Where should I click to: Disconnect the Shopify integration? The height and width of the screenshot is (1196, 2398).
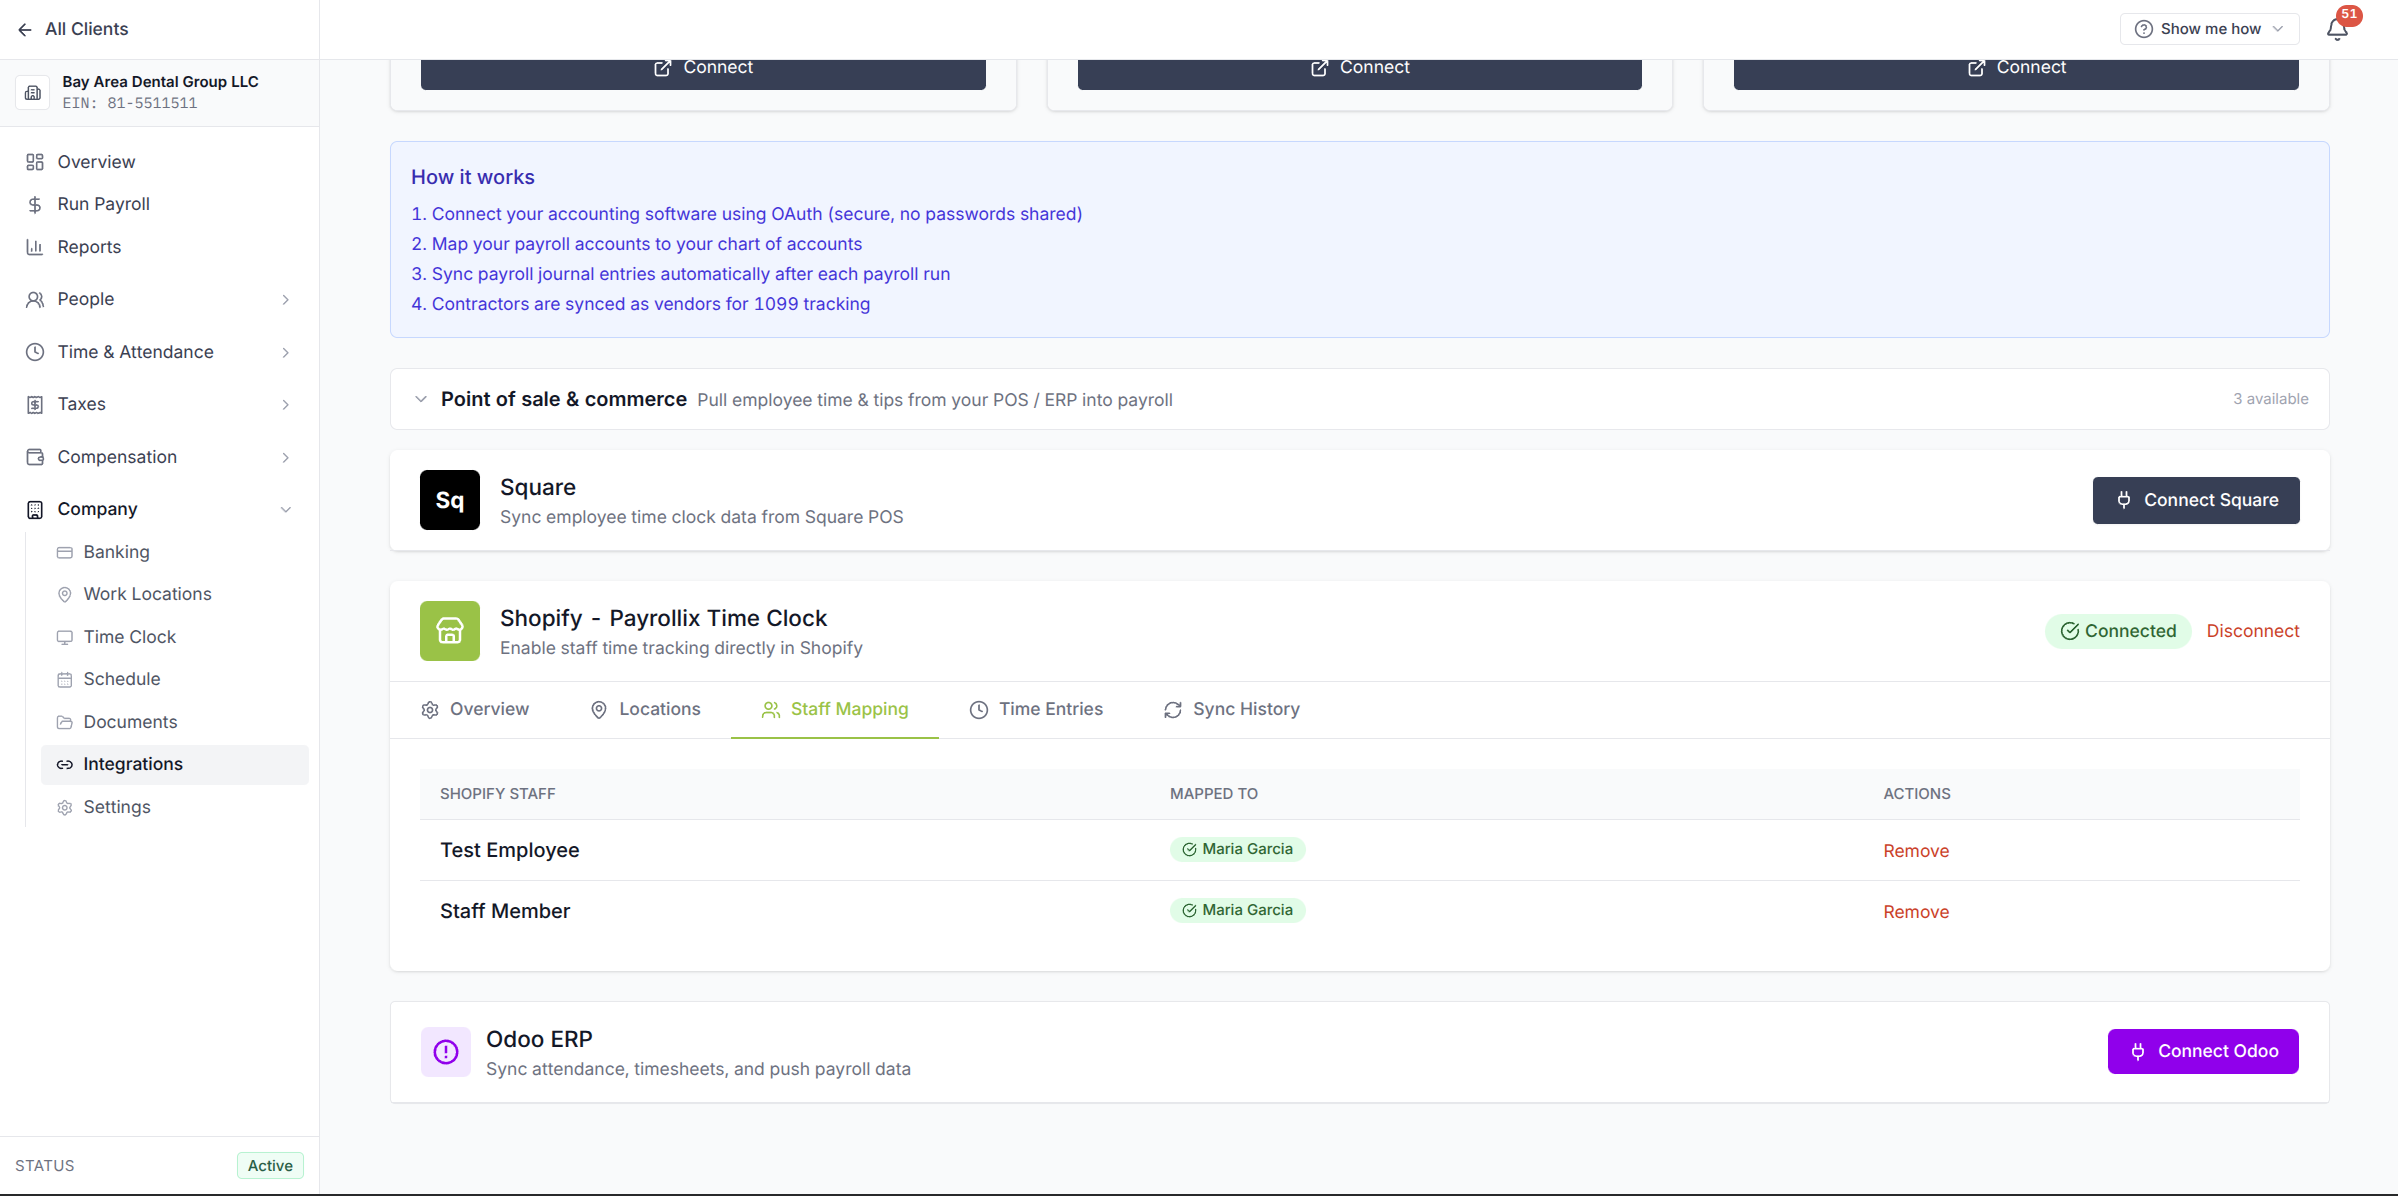click(x=2253, y=631)
